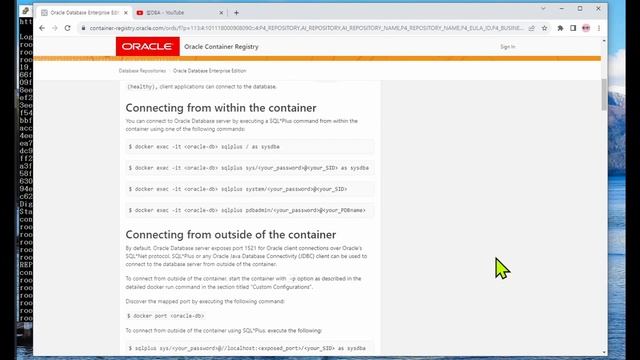Click the PuTTY terminal window icon behind browser
The image size is (640, 360).
point(25,11)
